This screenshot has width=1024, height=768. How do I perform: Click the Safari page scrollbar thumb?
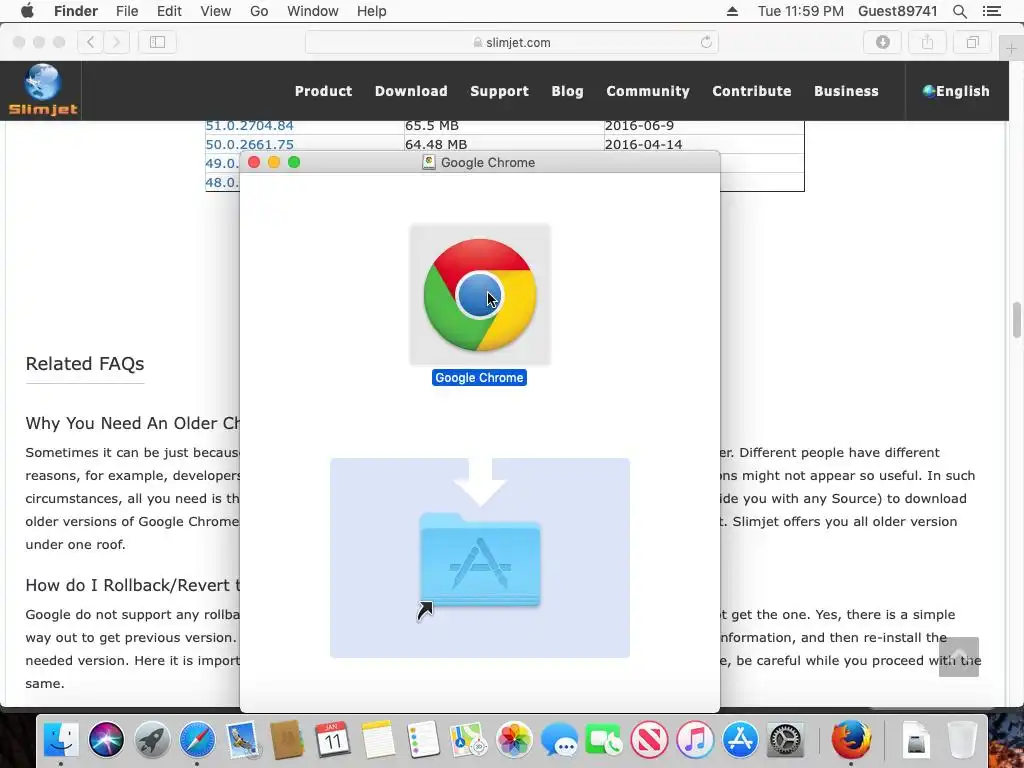pyautogui.click(x=1016, y=320)
